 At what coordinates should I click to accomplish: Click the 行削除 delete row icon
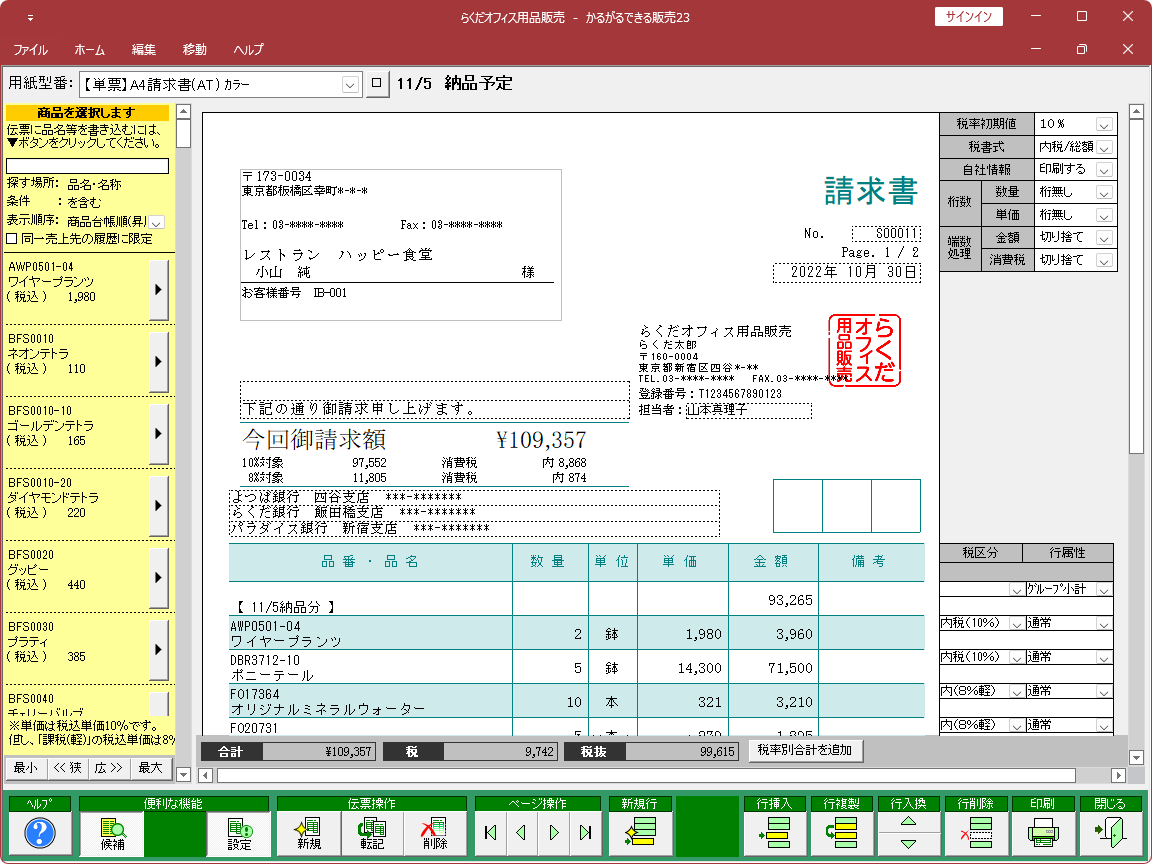976,833
